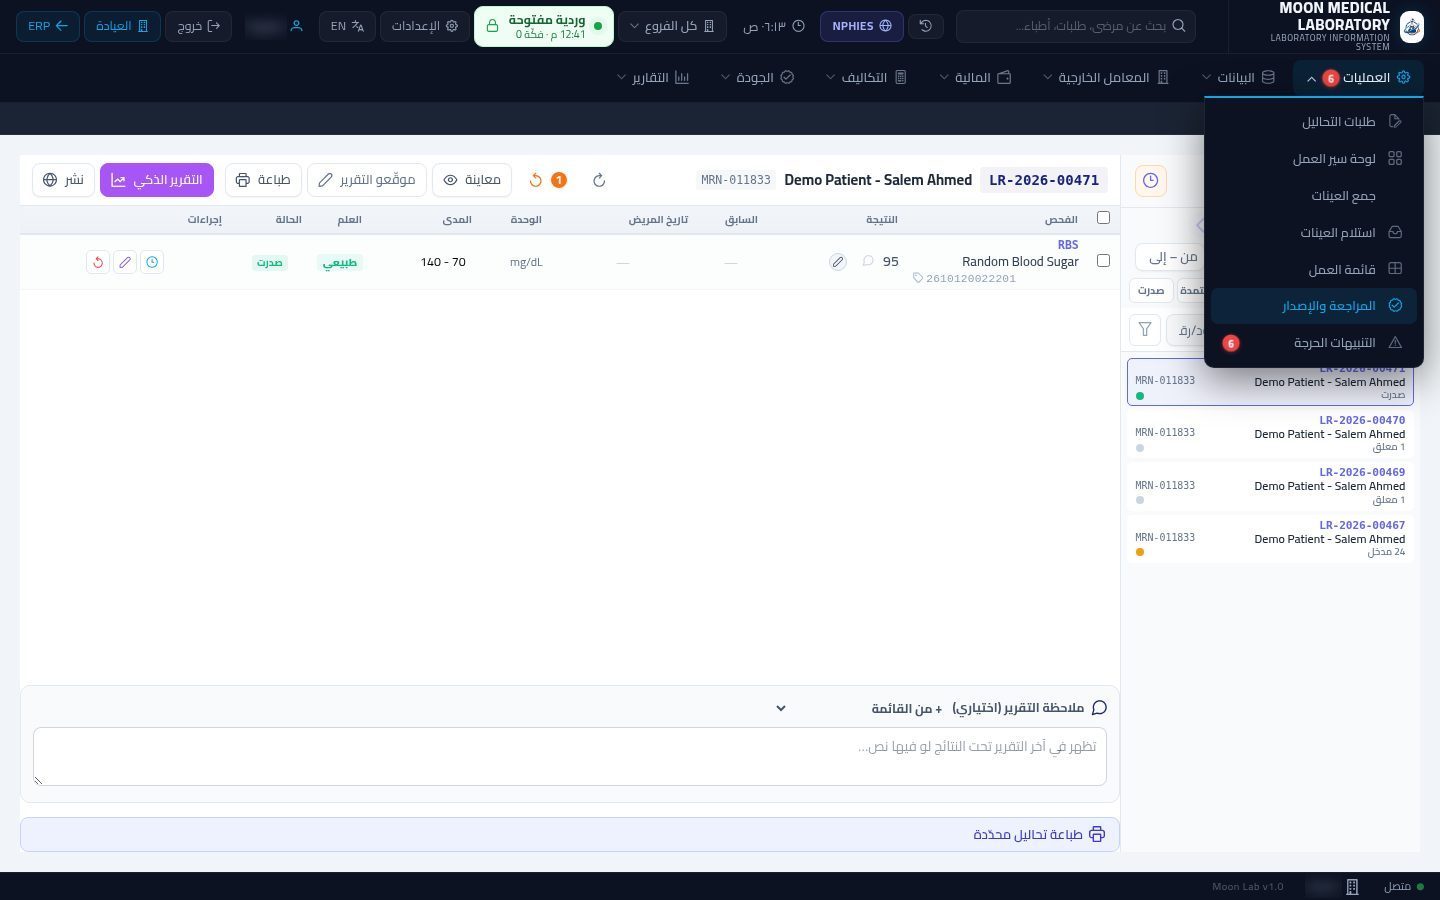The width and height of the screenshot is (1440, 900).
Task: Click the purple edit icon in the RBS row actions
Action: pos(125,262)
